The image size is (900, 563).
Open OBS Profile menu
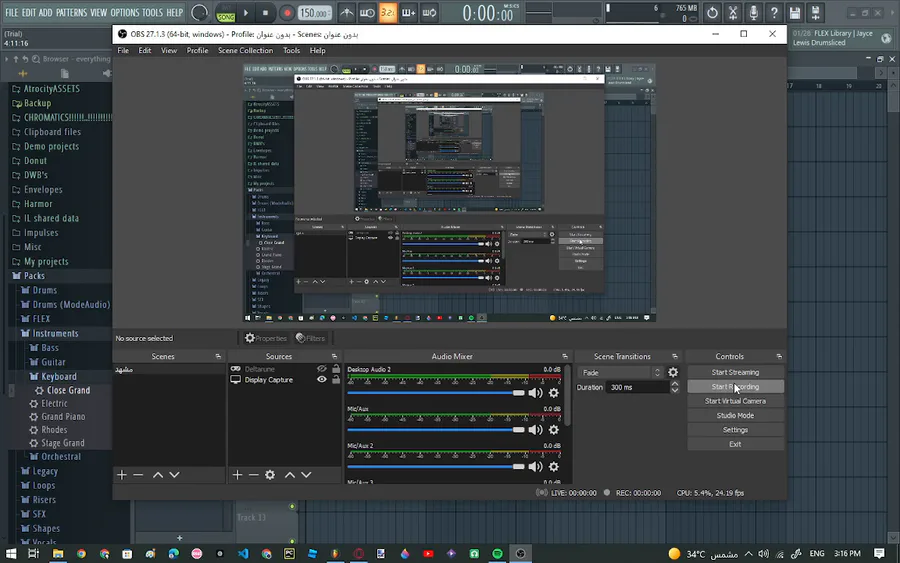(197, 51)
